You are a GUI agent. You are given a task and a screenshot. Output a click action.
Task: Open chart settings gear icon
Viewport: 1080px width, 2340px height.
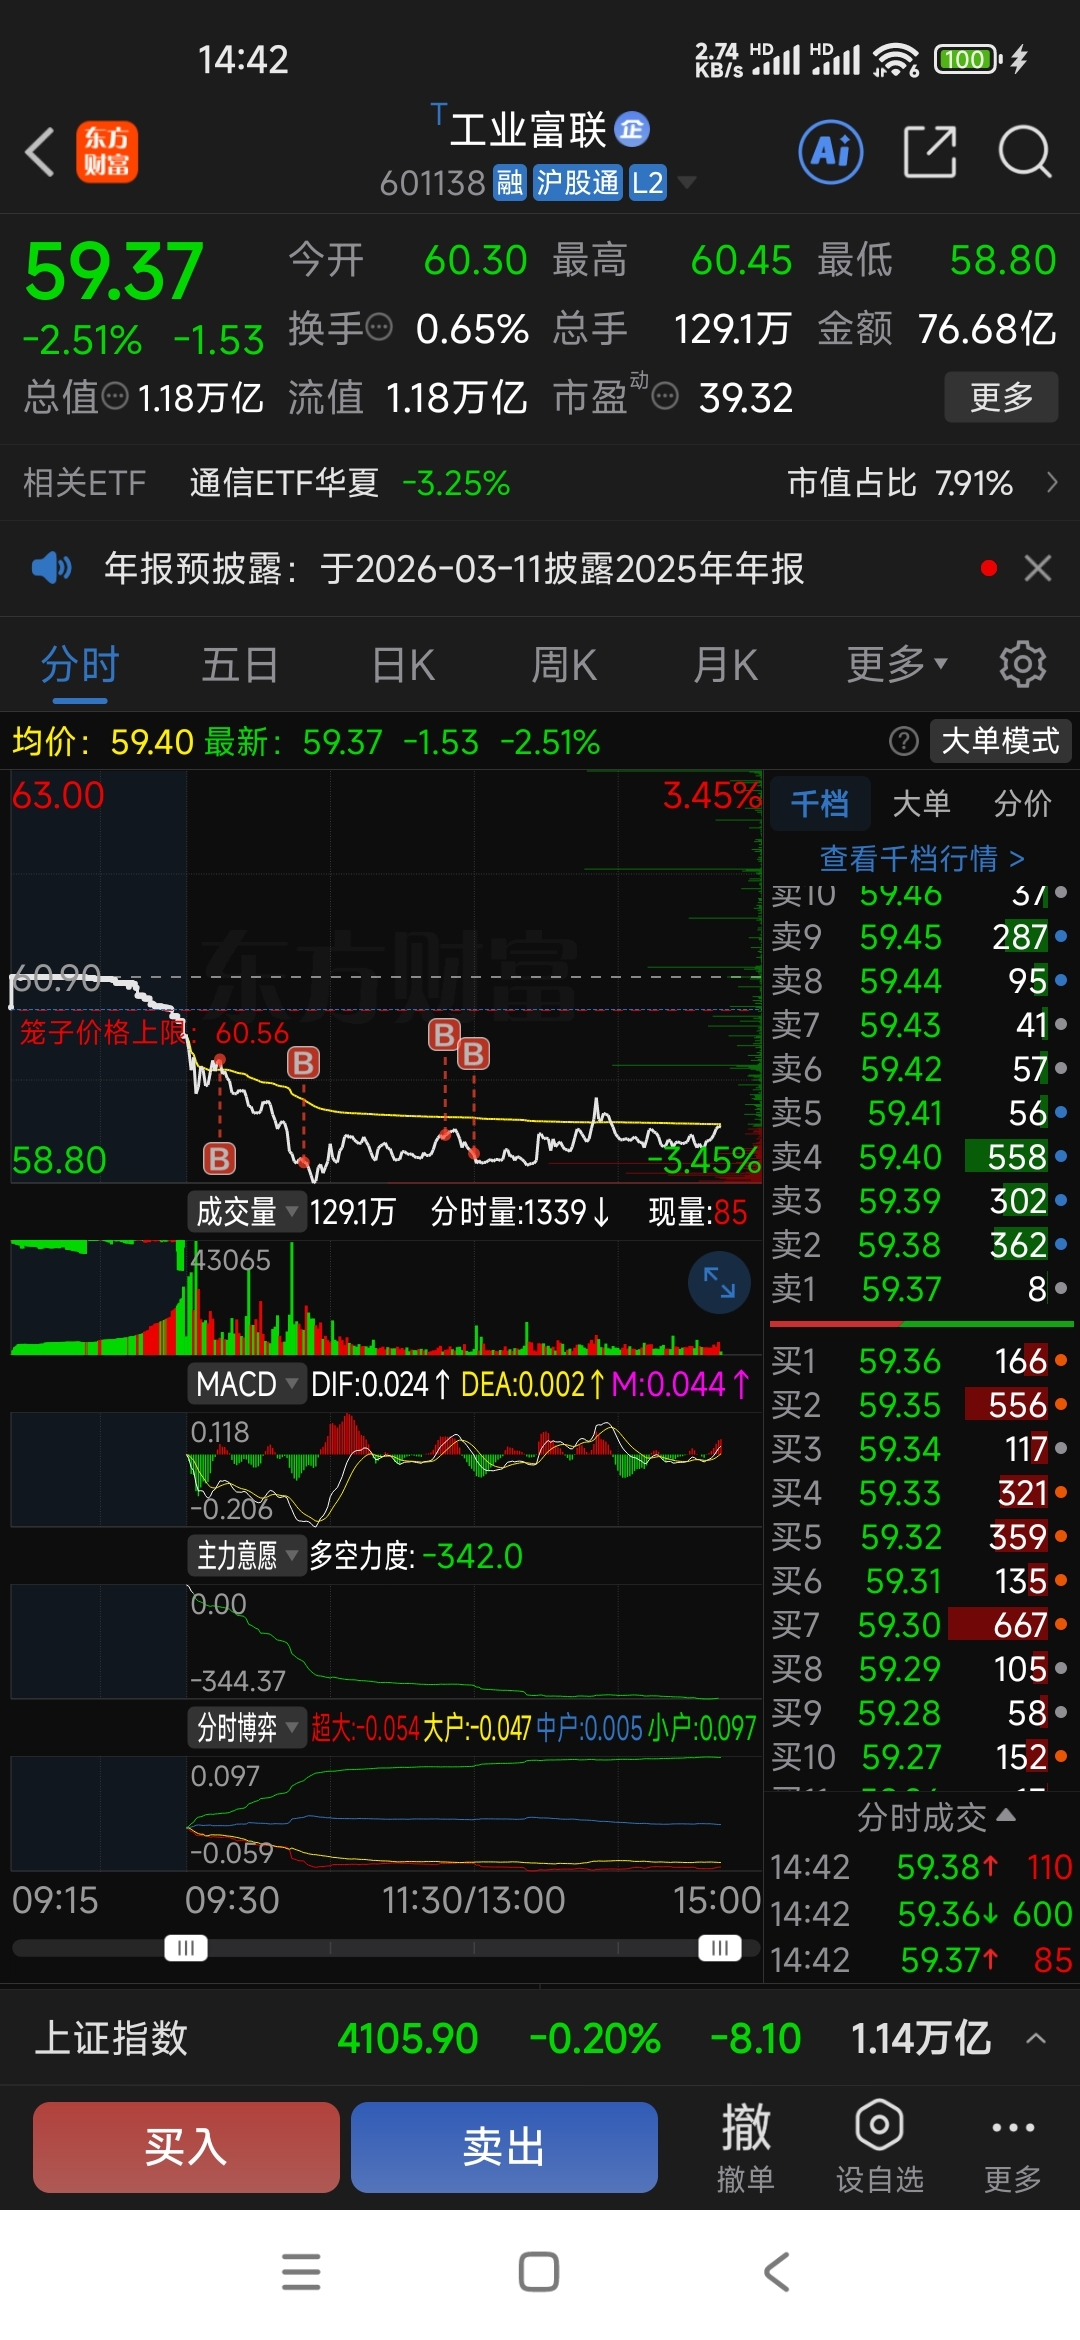point(1023,664)
